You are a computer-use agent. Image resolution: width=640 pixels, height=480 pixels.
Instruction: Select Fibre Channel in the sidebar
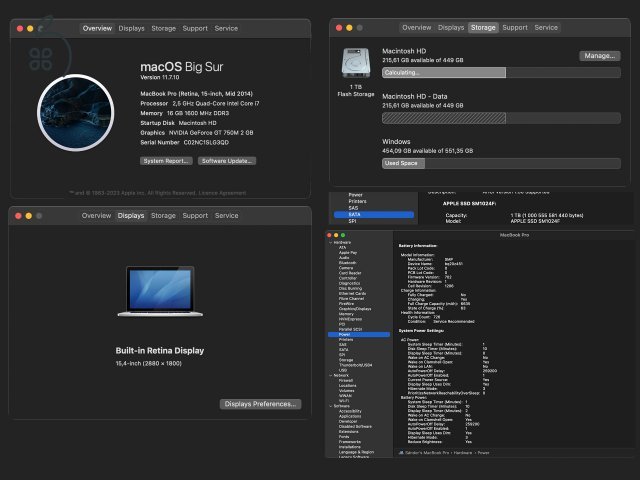(351, 298)
